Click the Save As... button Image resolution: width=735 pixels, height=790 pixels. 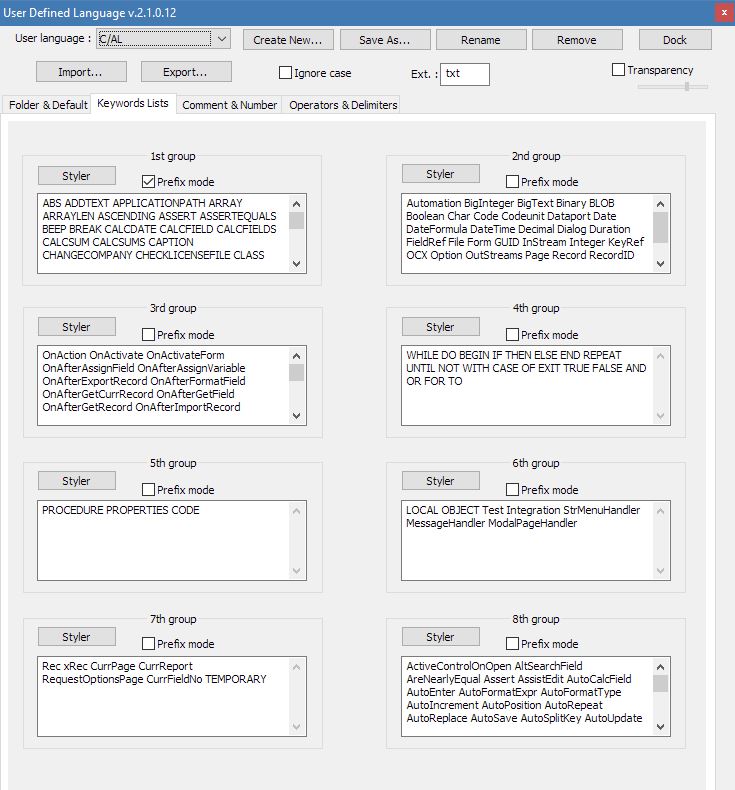(385, 40)
